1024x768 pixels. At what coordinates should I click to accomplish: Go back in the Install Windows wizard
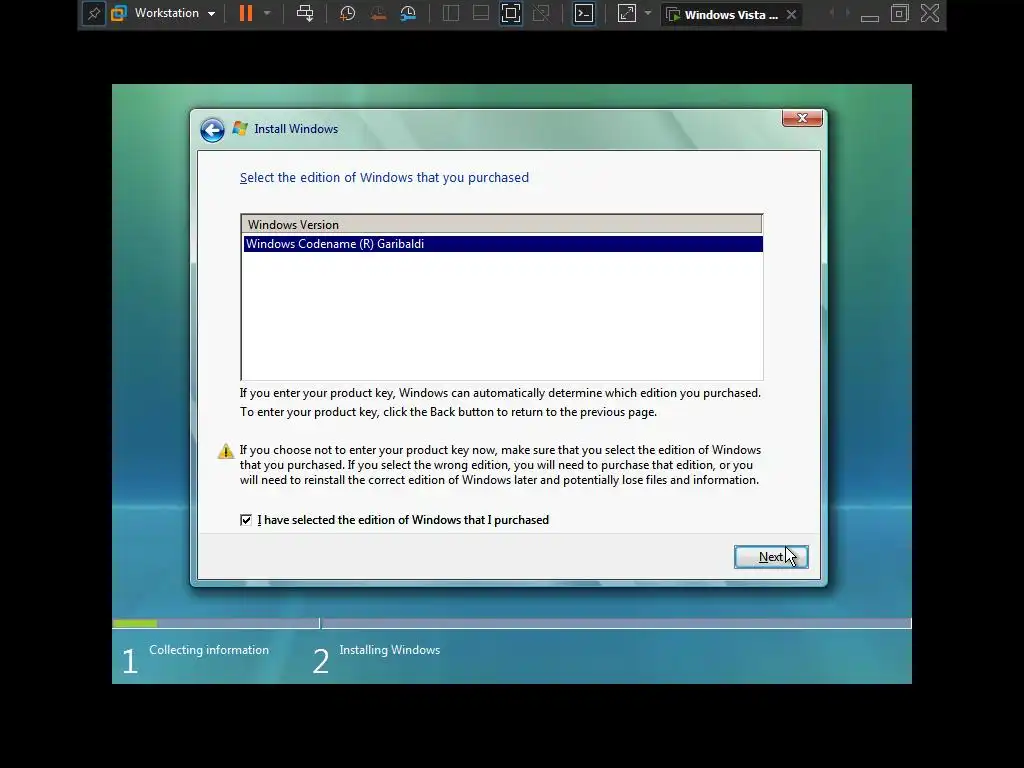212,130
